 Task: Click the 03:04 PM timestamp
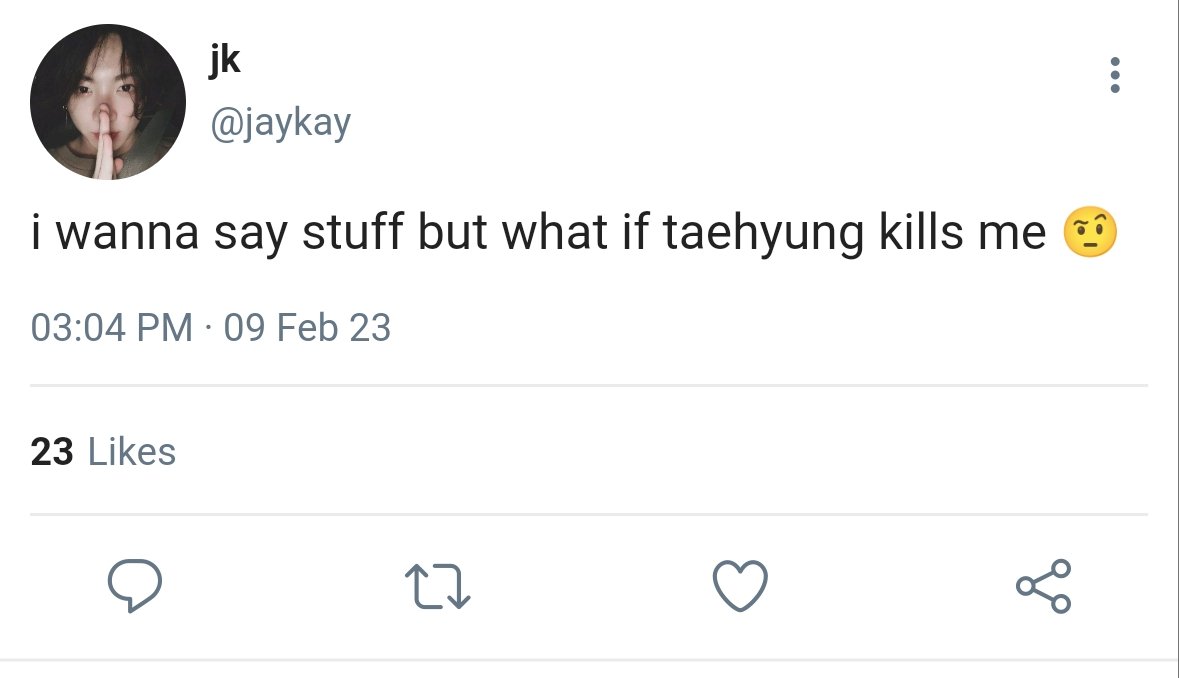click(x=111, y=328)
